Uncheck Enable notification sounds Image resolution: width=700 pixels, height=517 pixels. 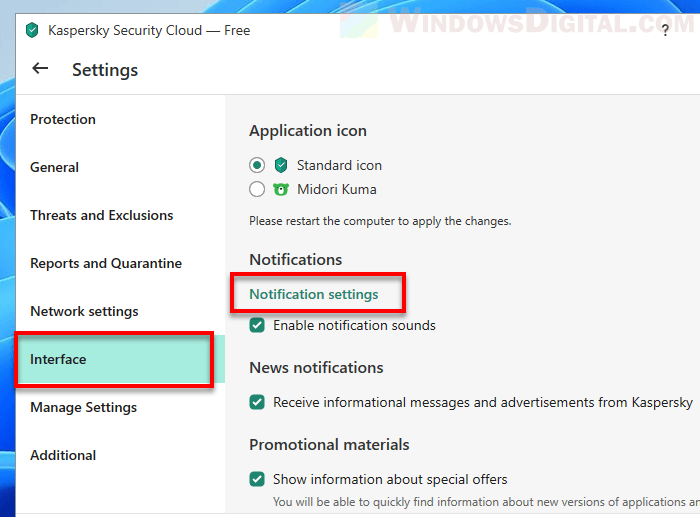click(x=257, y=325)
